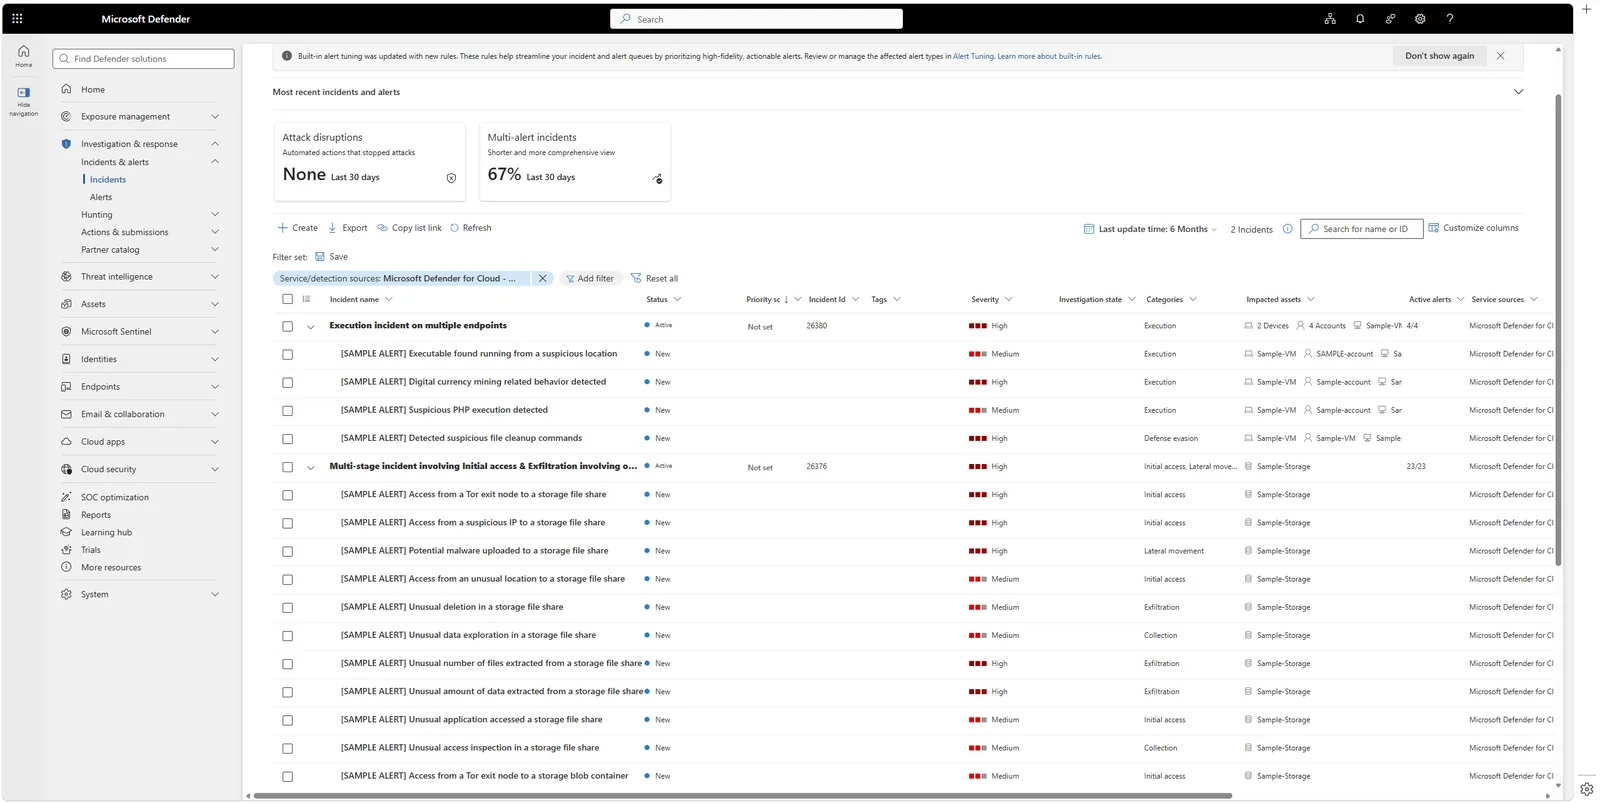Screen dimensions: 1600x803
Task: Click the Don't show again button
Action: point(1439,56)
